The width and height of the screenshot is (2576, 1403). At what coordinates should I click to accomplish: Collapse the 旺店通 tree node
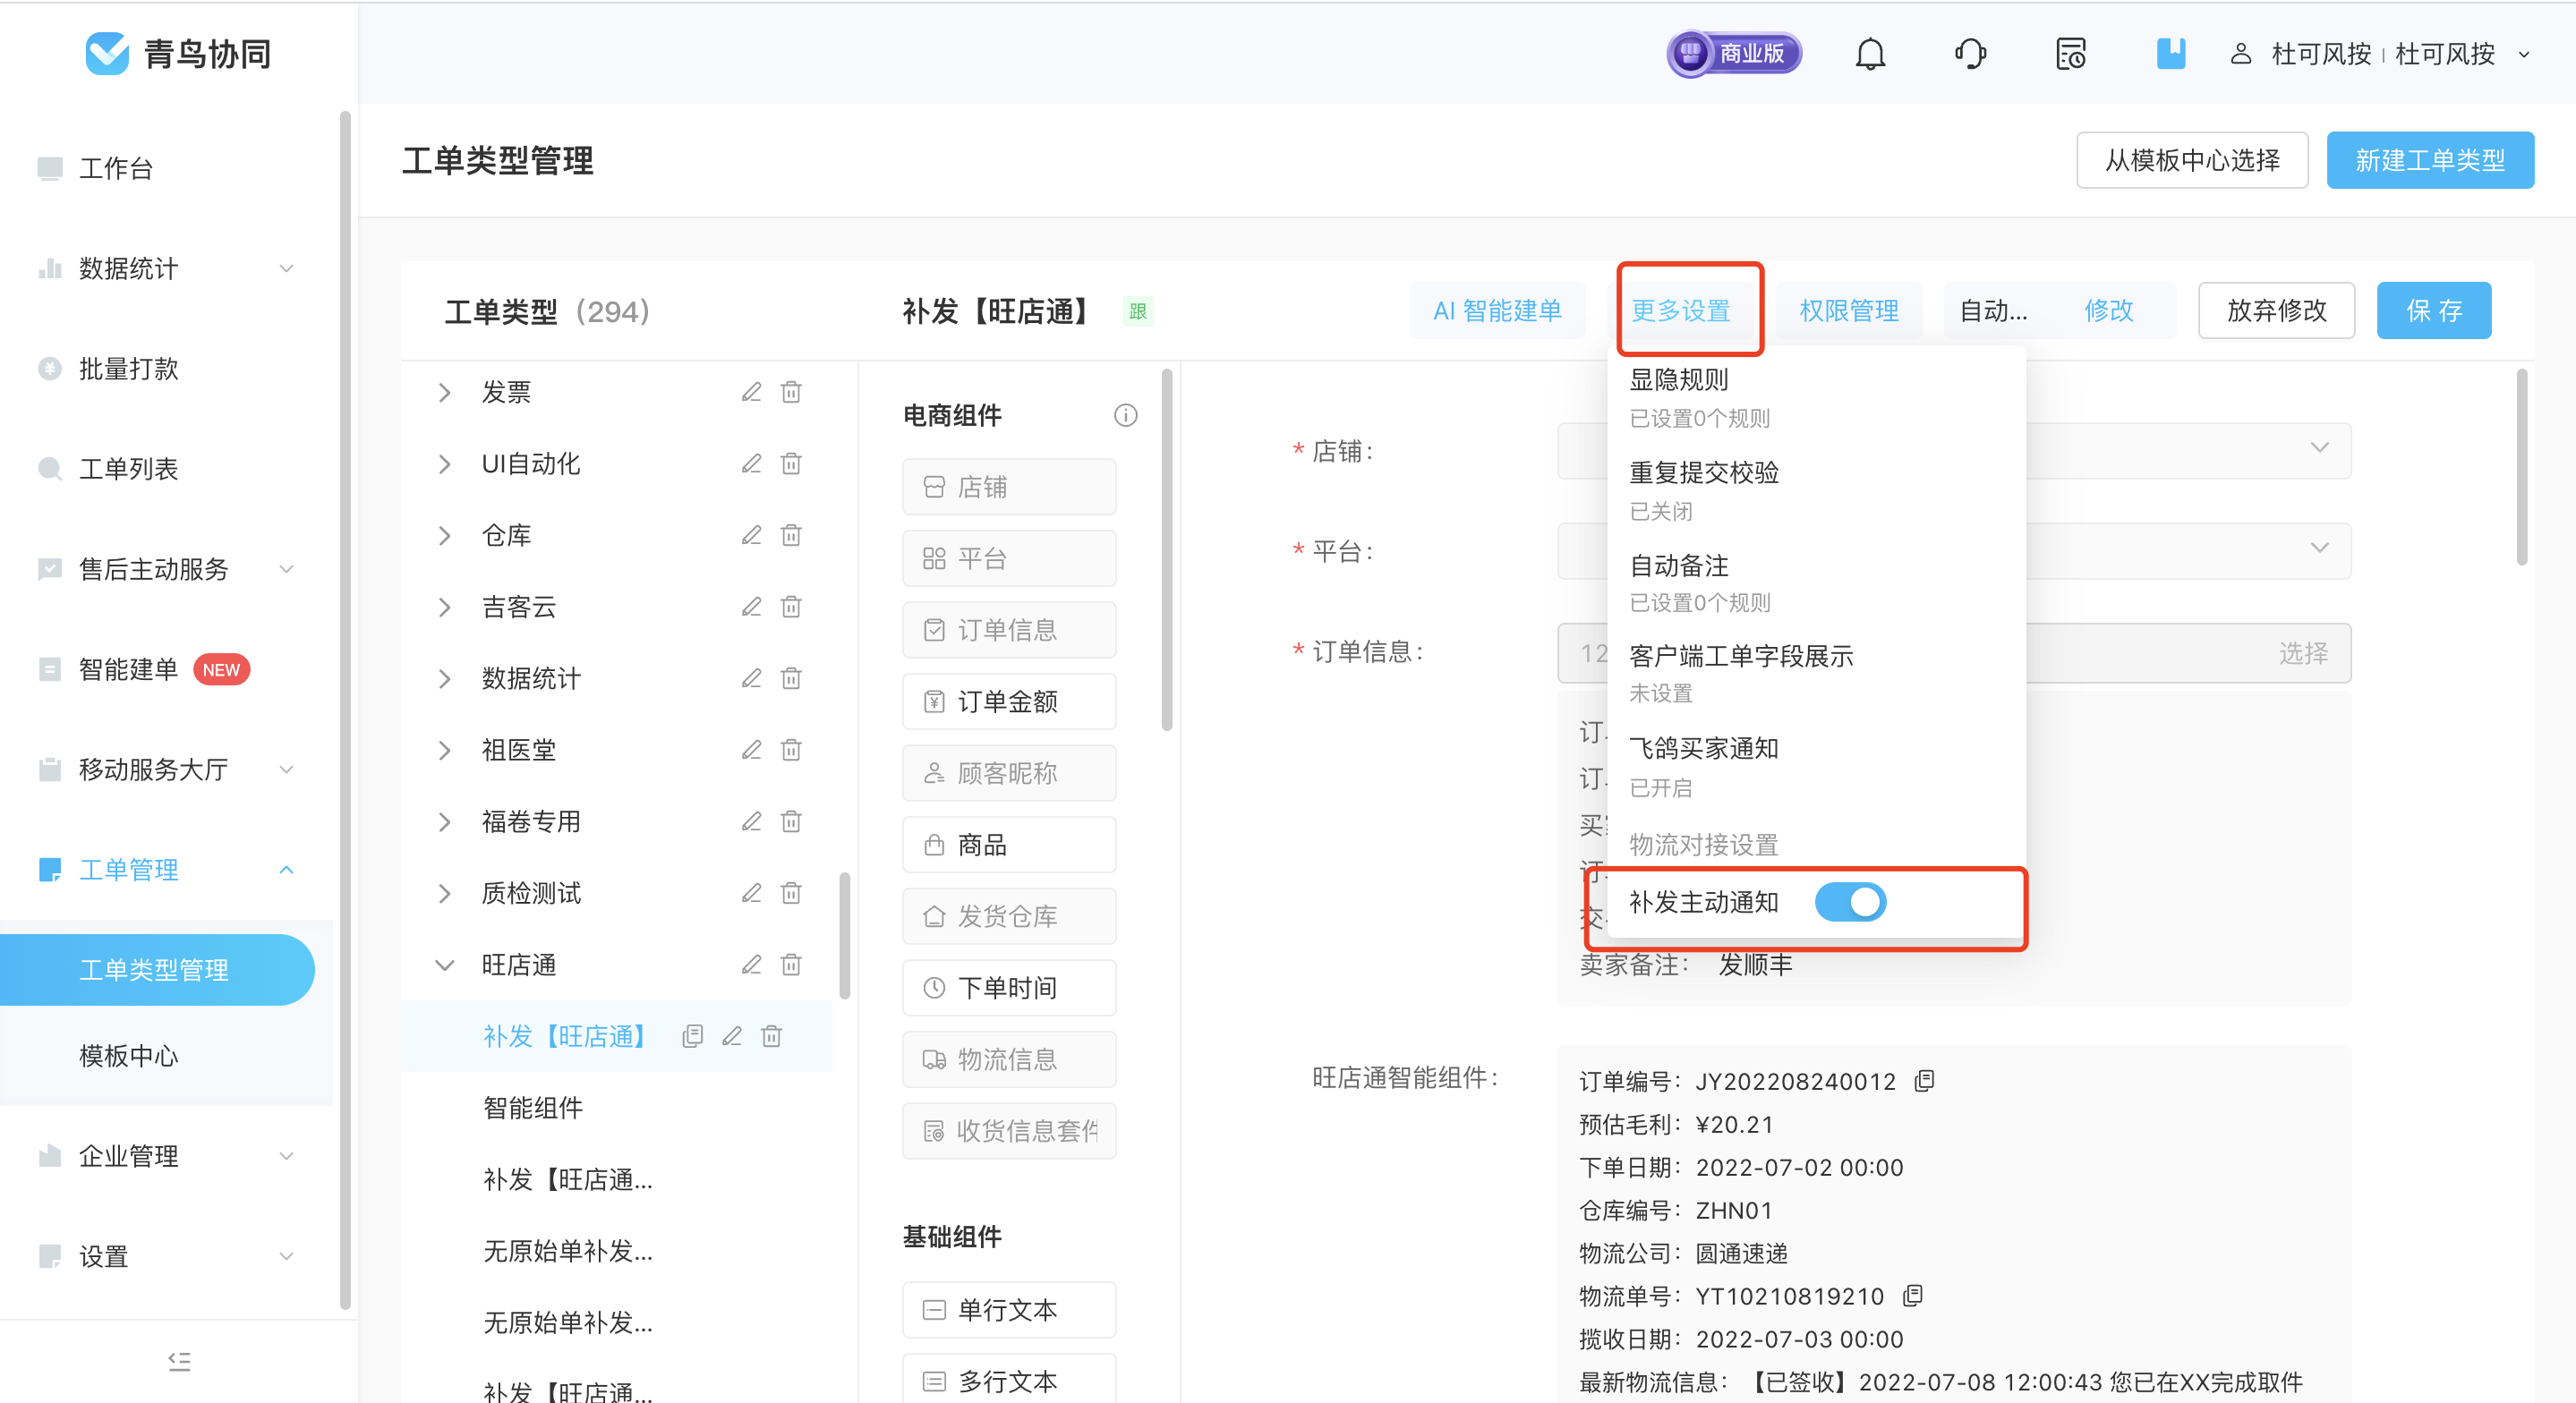(445, 965)
